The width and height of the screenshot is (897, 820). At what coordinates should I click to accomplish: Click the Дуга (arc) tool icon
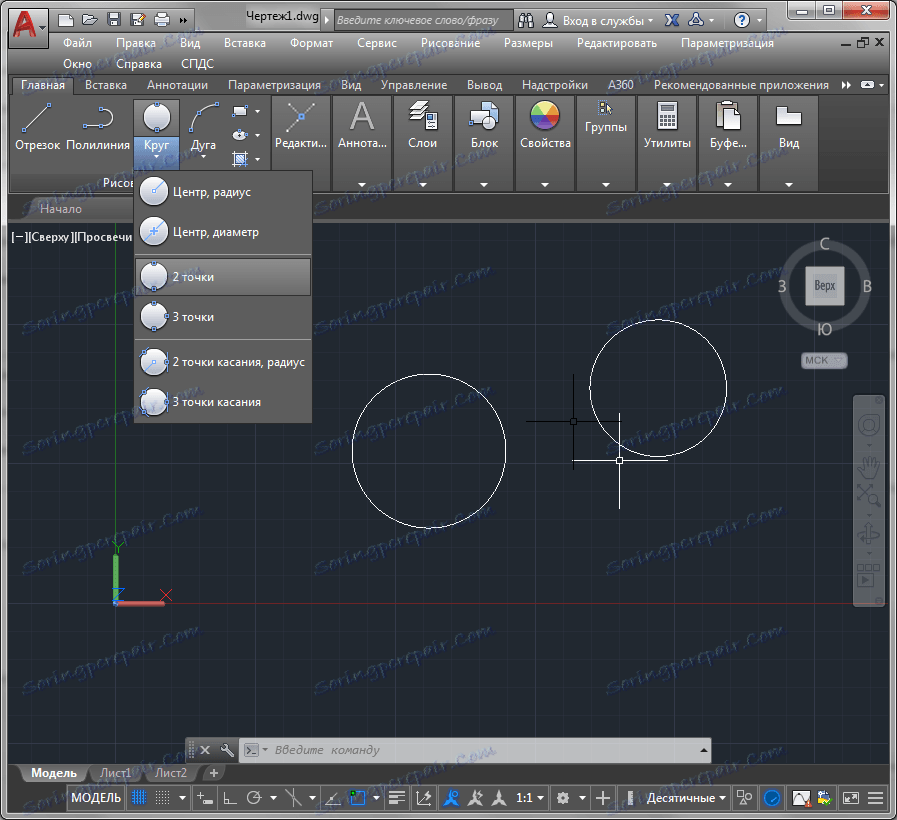tap(204, 117)
